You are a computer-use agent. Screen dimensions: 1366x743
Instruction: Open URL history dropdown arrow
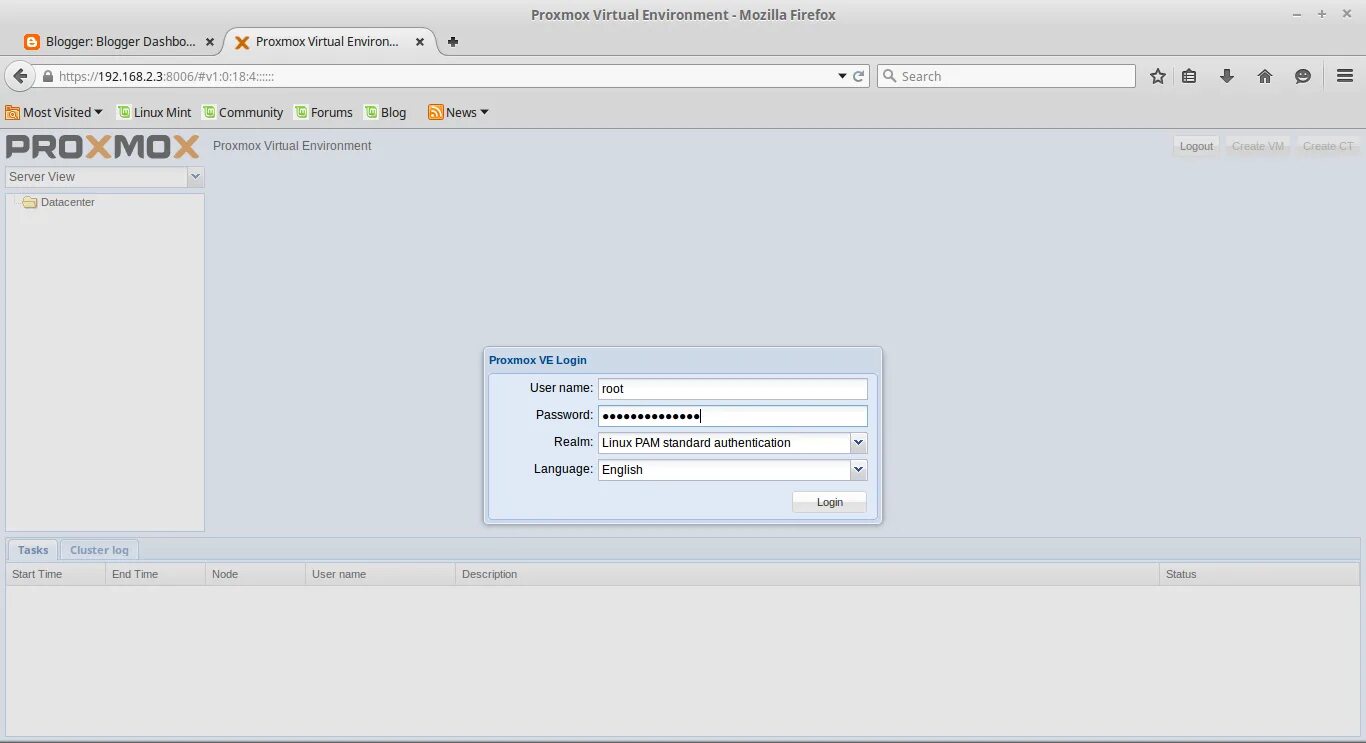tap(842, 76)
